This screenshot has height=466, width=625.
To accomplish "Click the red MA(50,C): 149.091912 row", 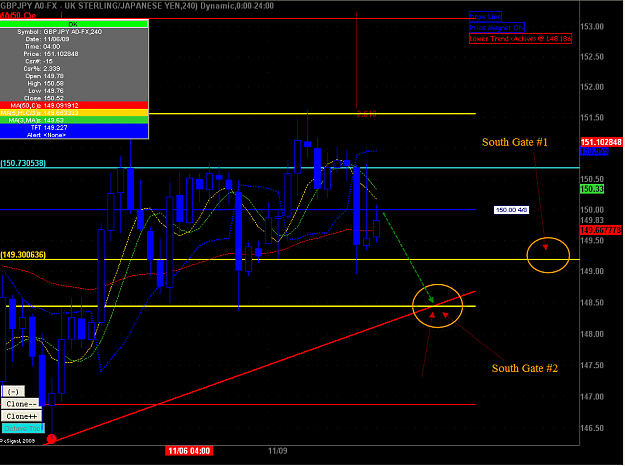I will pos(74,106).
